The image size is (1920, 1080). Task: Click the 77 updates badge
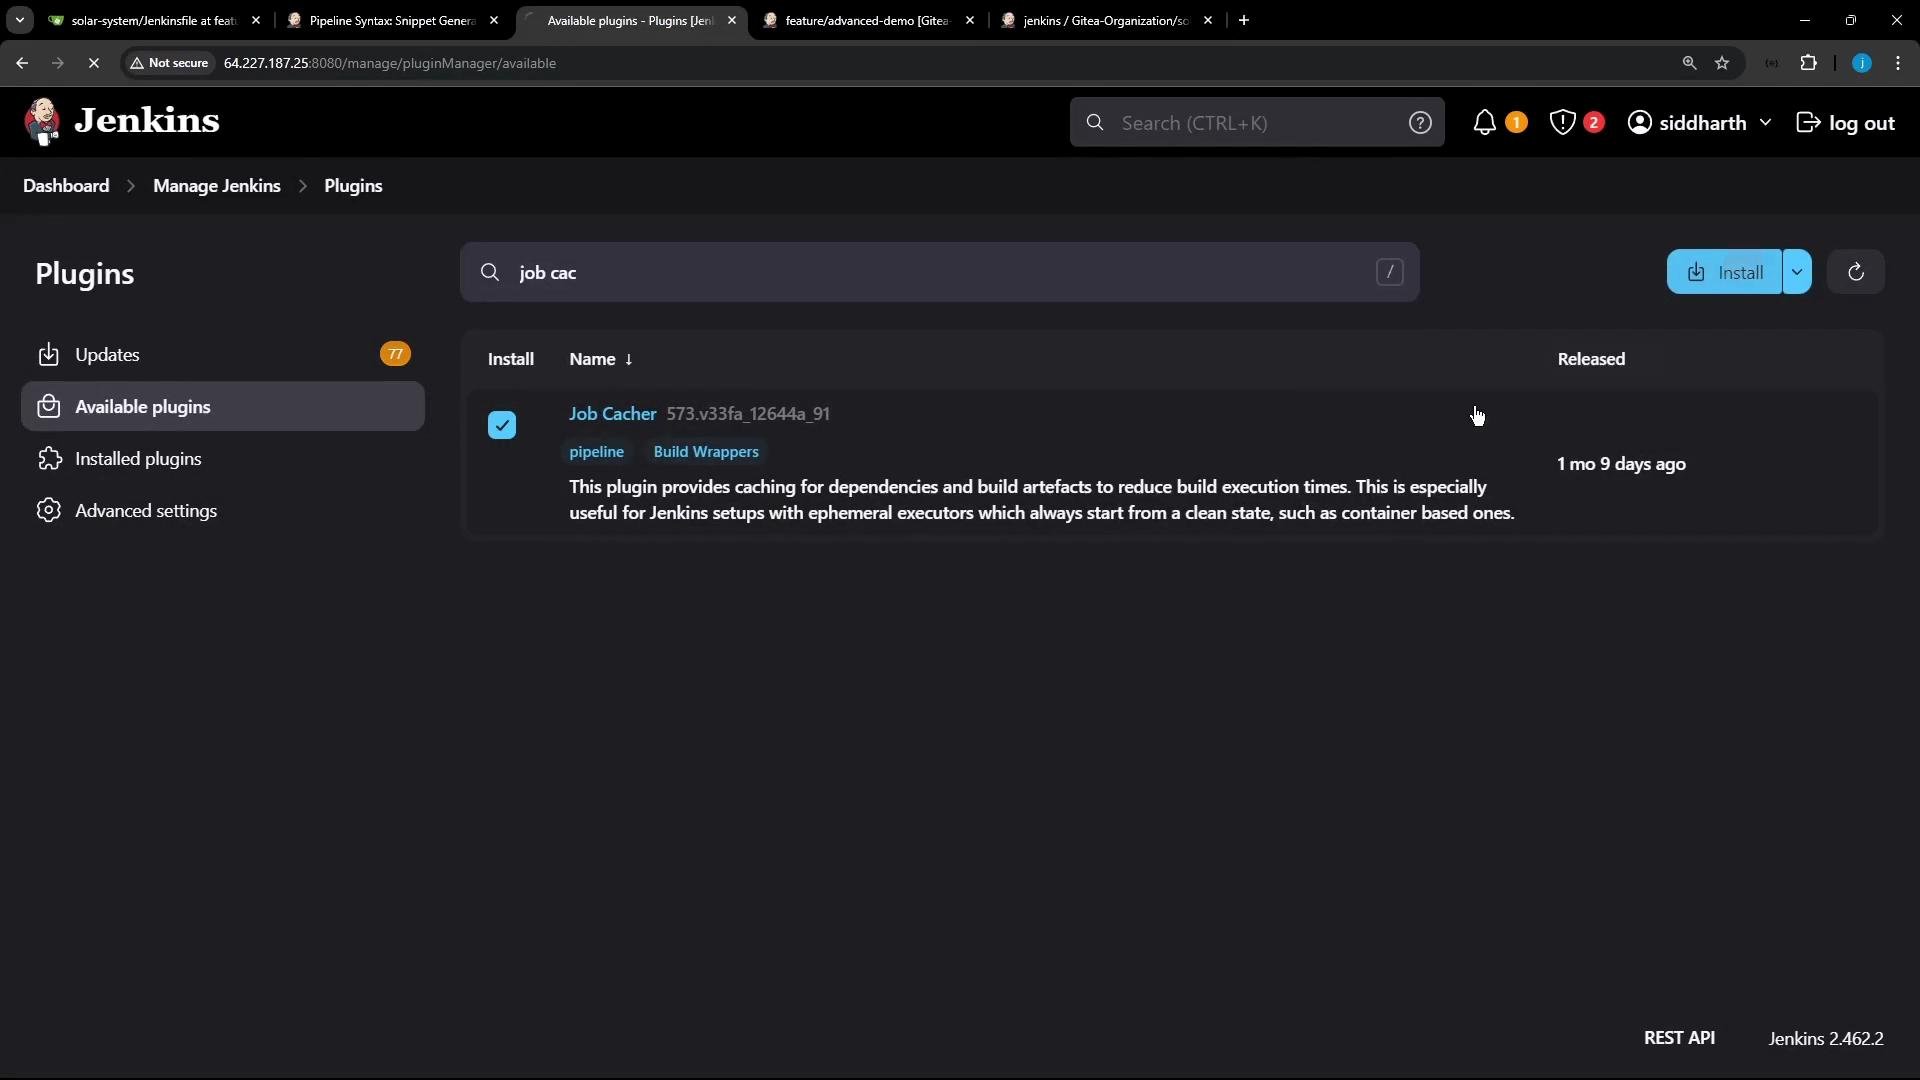pos(395,354)
